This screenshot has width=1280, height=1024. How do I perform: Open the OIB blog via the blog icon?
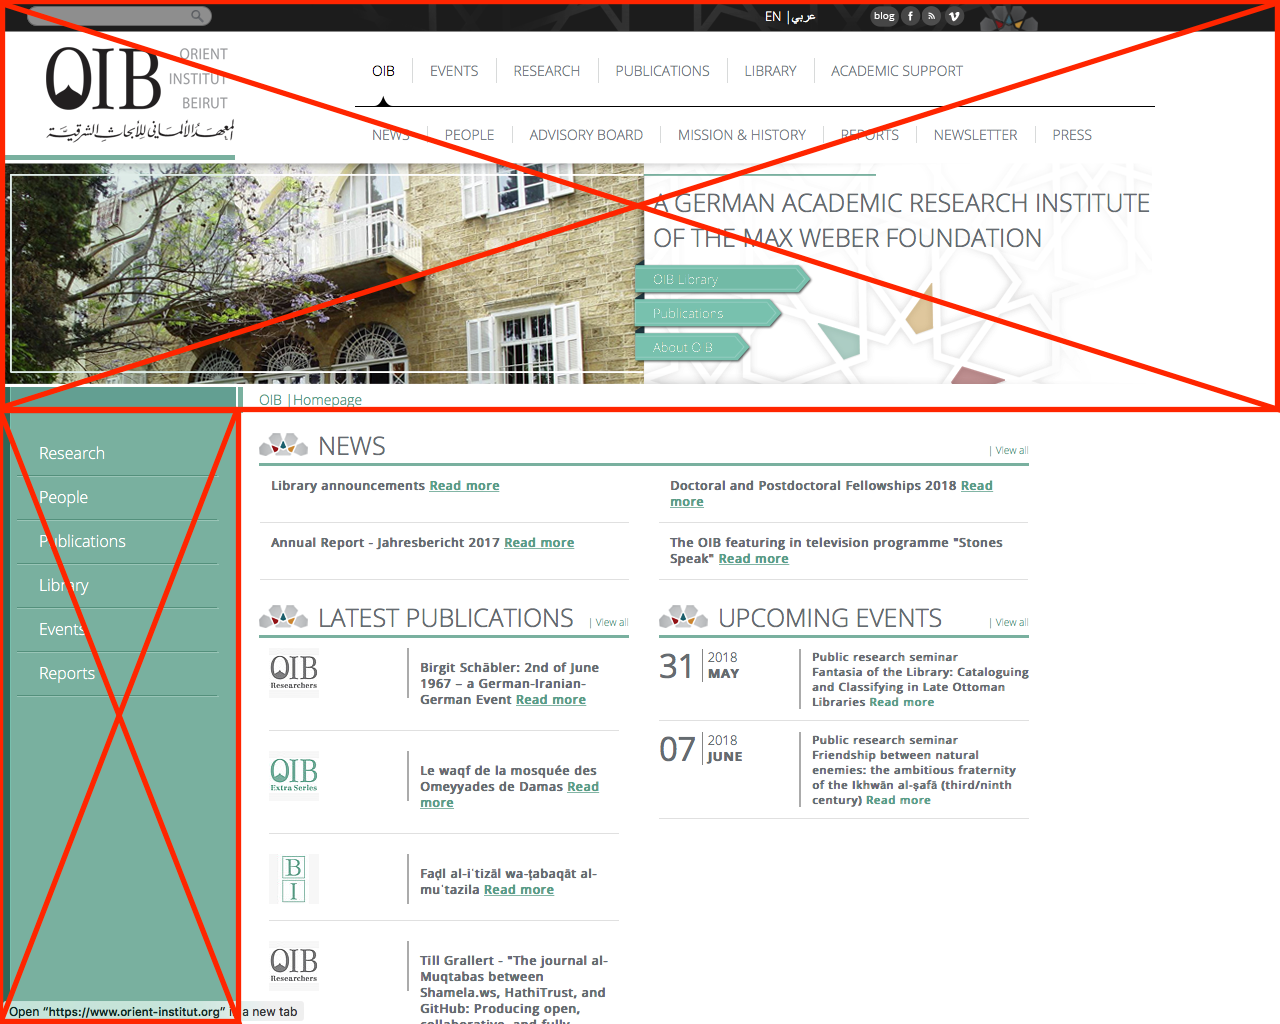coord(883,16)
